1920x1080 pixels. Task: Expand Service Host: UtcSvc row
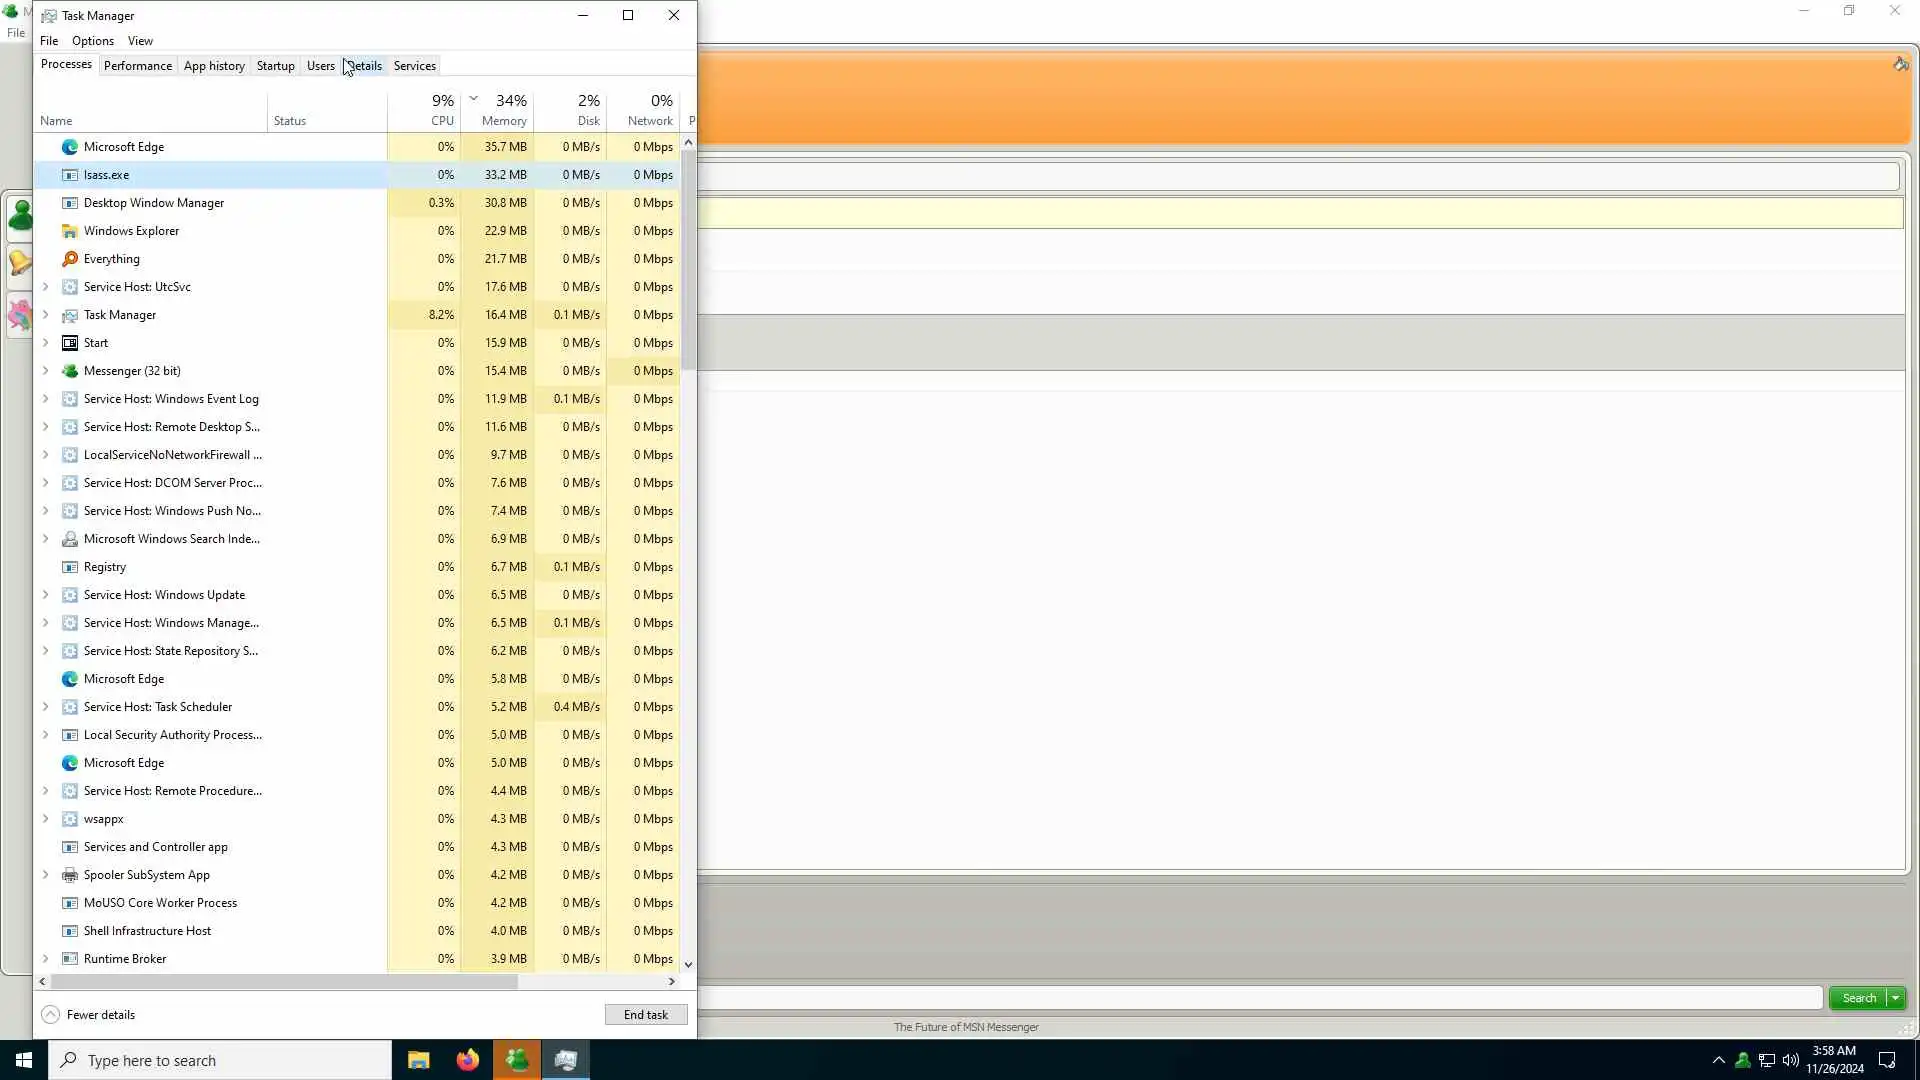45,287
